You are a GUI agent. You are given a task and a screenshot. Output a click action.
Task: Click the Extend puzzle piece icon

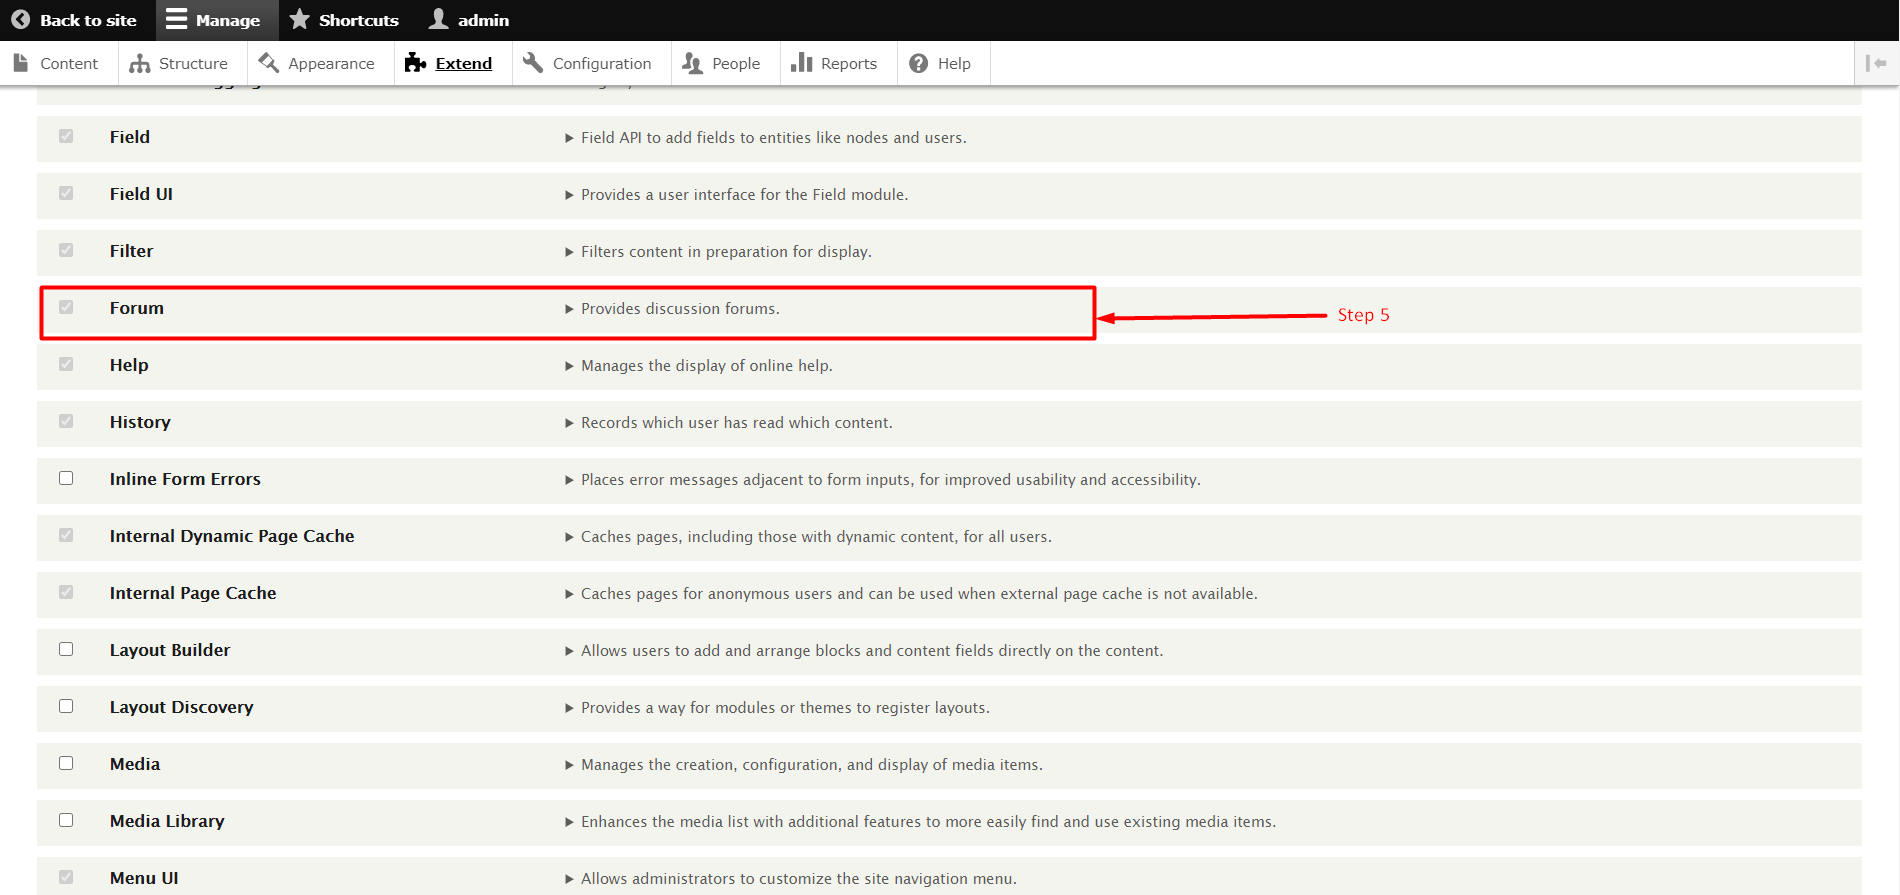[415, 63]
